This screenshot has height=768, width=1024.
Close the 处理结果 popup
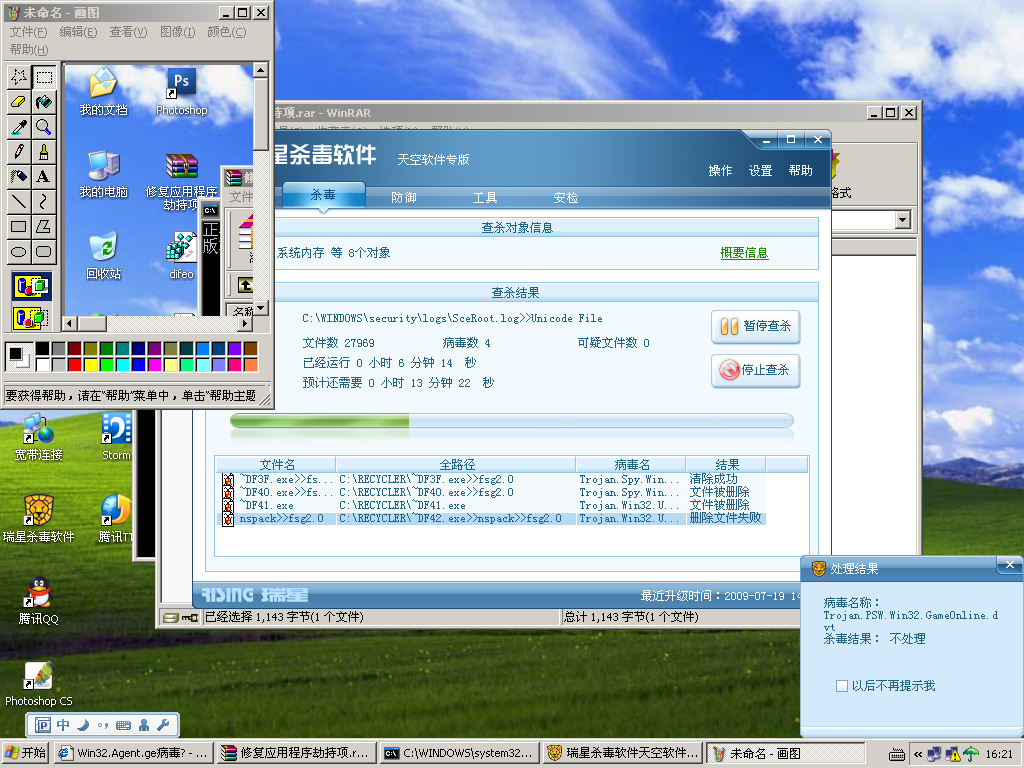coord(1010,565)
